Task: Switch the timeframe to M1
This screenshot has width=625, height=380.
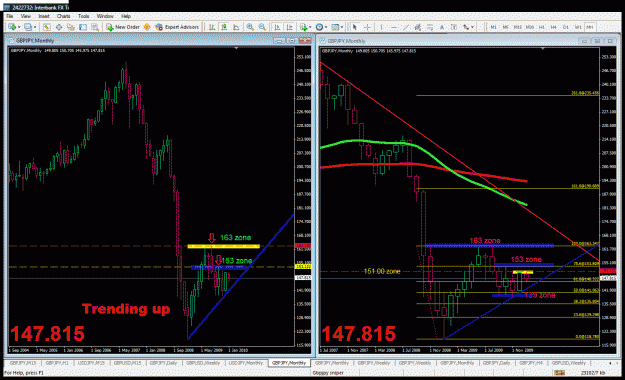Action: click(493, 27)
